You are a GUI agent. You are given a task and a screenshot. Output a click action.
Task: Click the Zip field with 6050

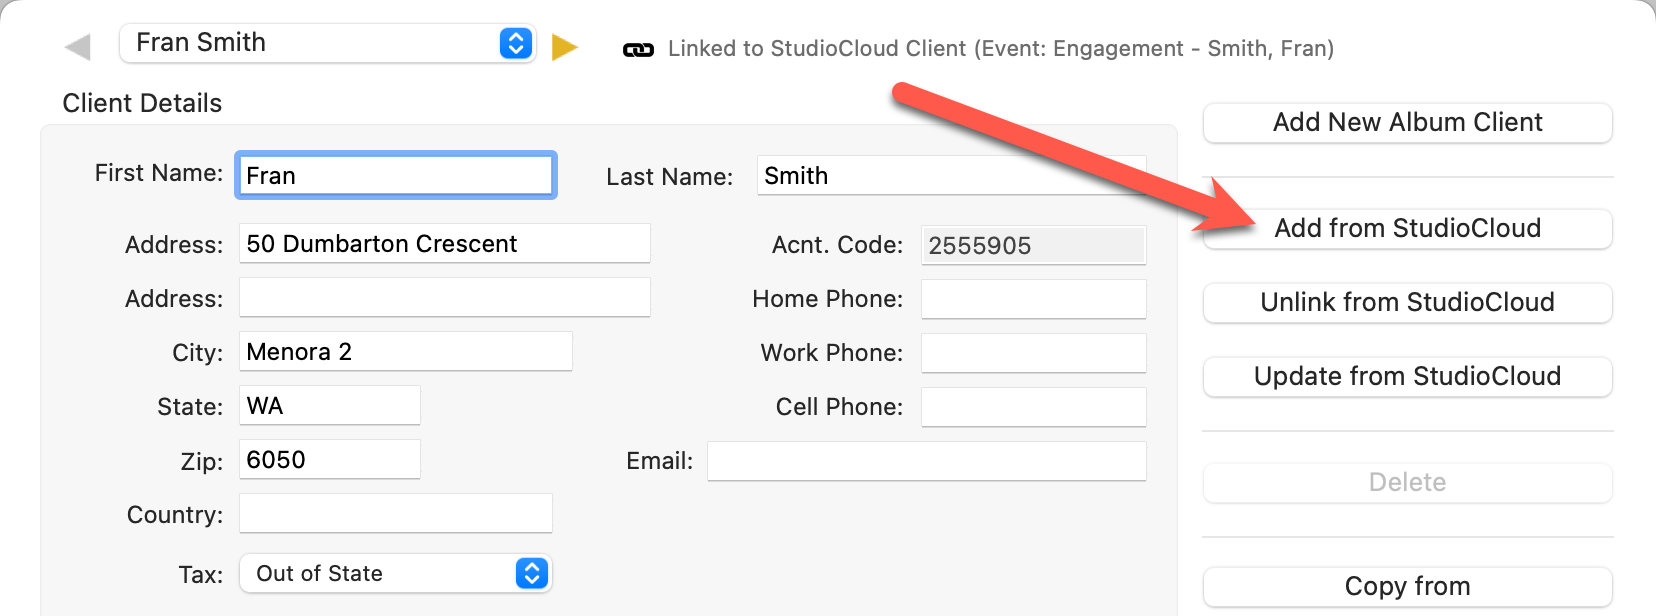coord(329,460)
